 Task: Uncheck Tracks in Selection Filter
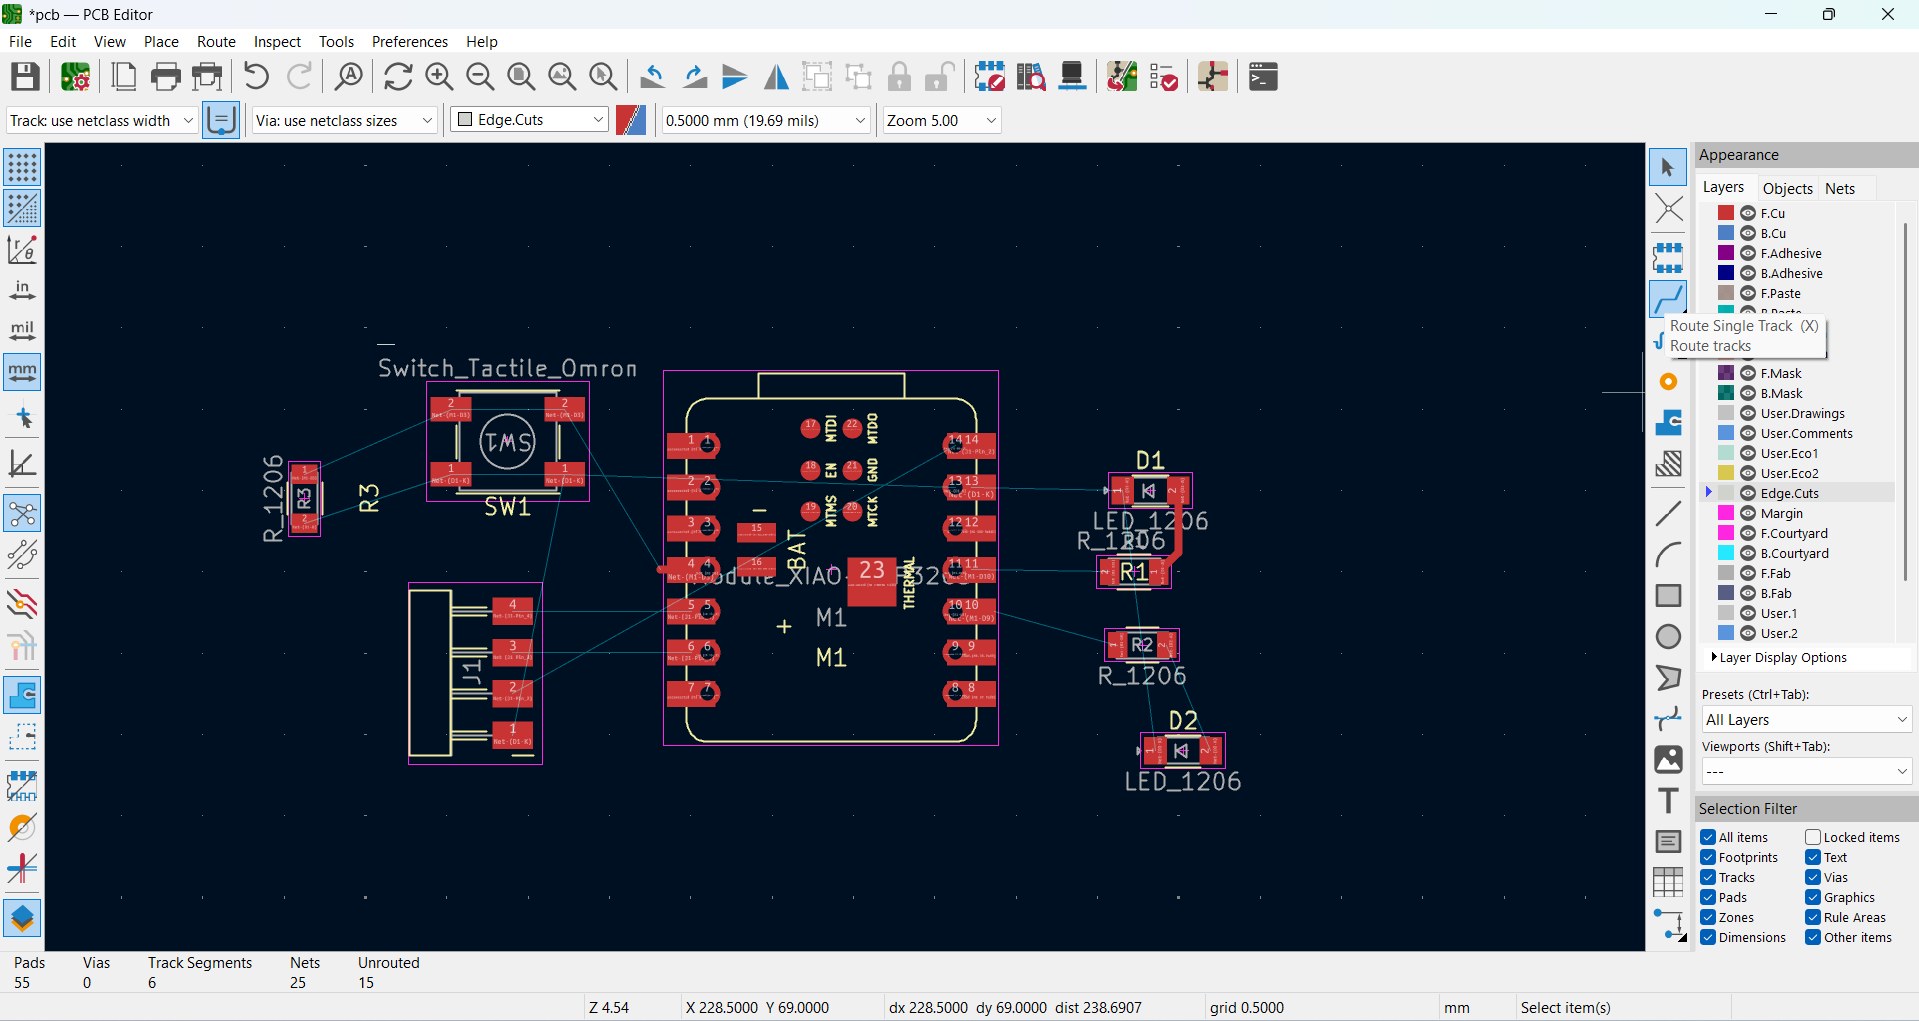pyautogui.click(x=1708, y=877)
